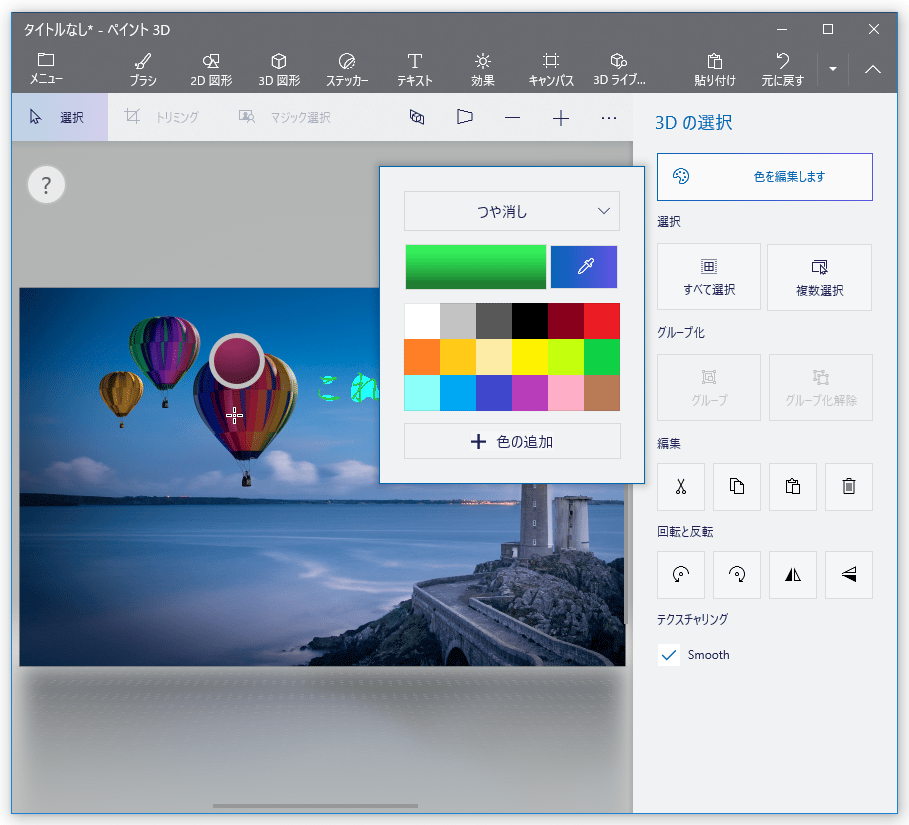Click 色の追加 add color button
This screenshot has width=909, height=825.
pyautogui.click(x=512, y=442)
